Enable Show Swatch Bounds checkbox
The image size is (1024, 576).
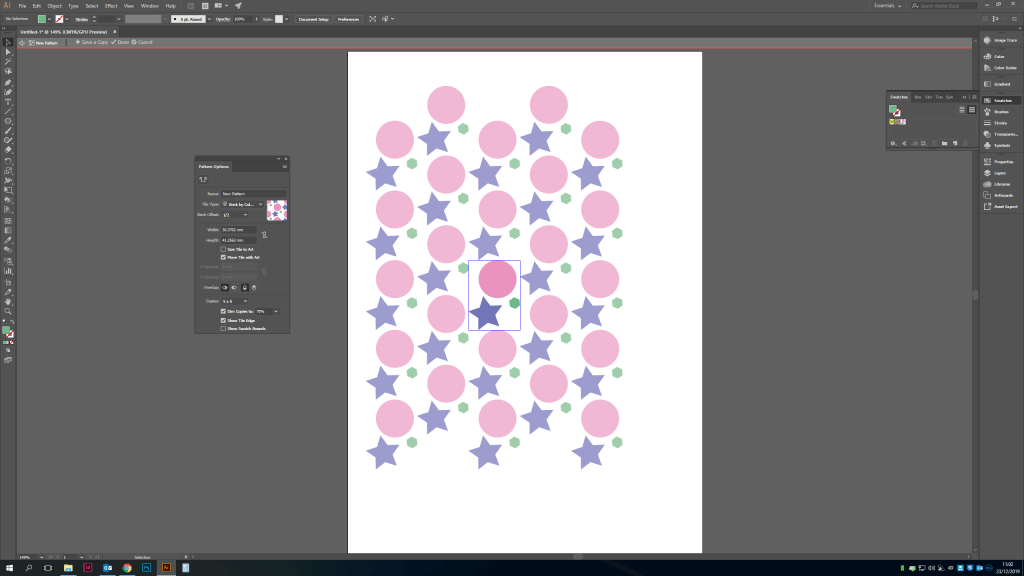point(223,328)
